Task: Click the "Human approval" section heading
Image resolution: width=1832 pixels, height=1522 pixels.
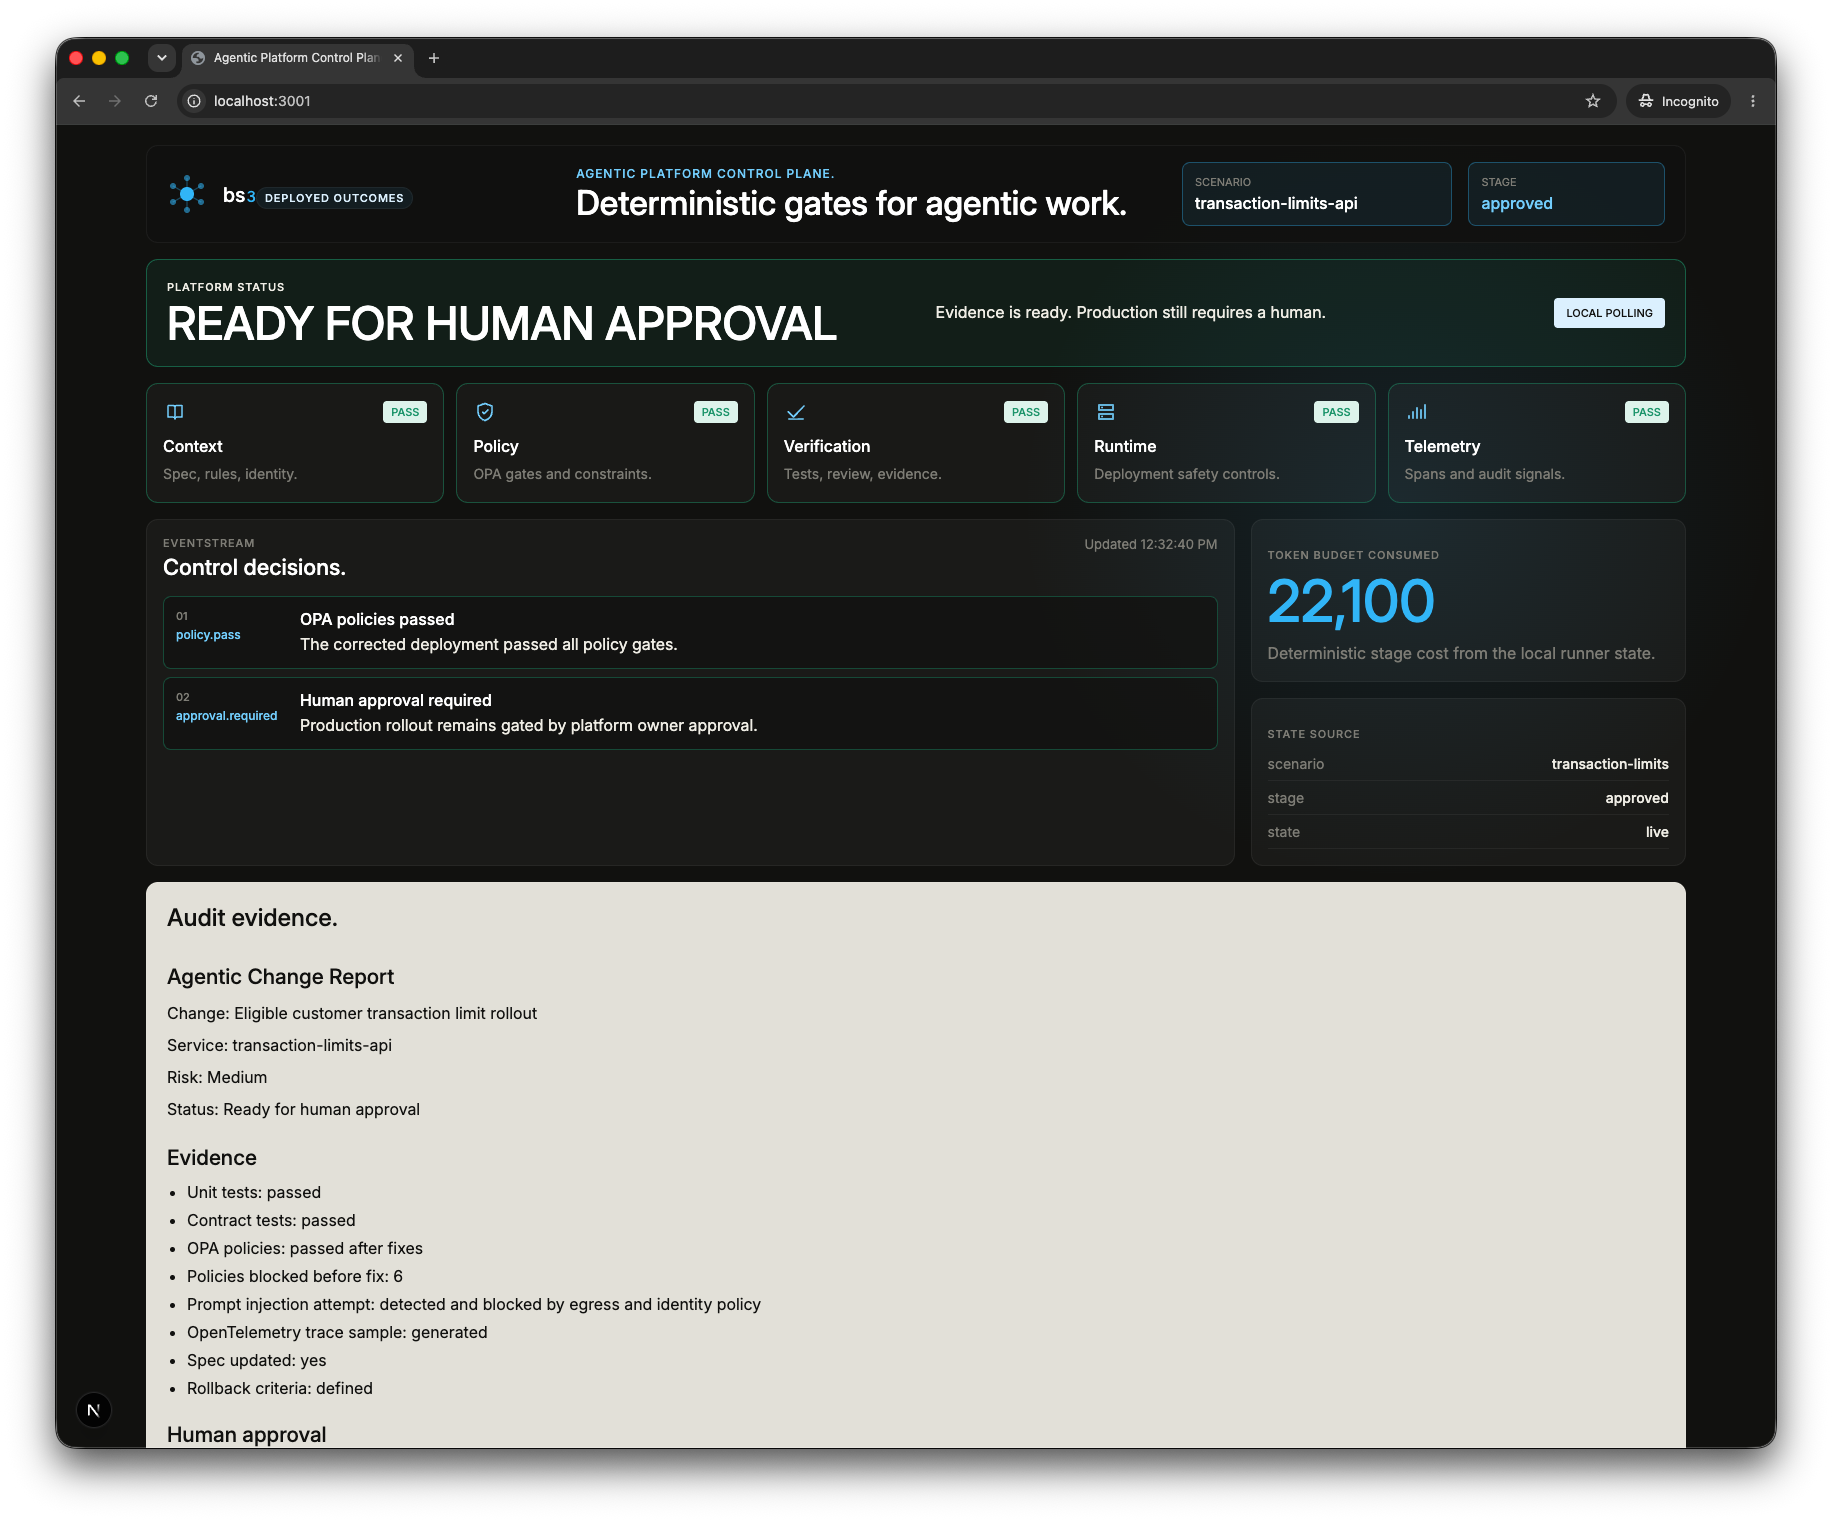Action: click(x=247, y=1434)
